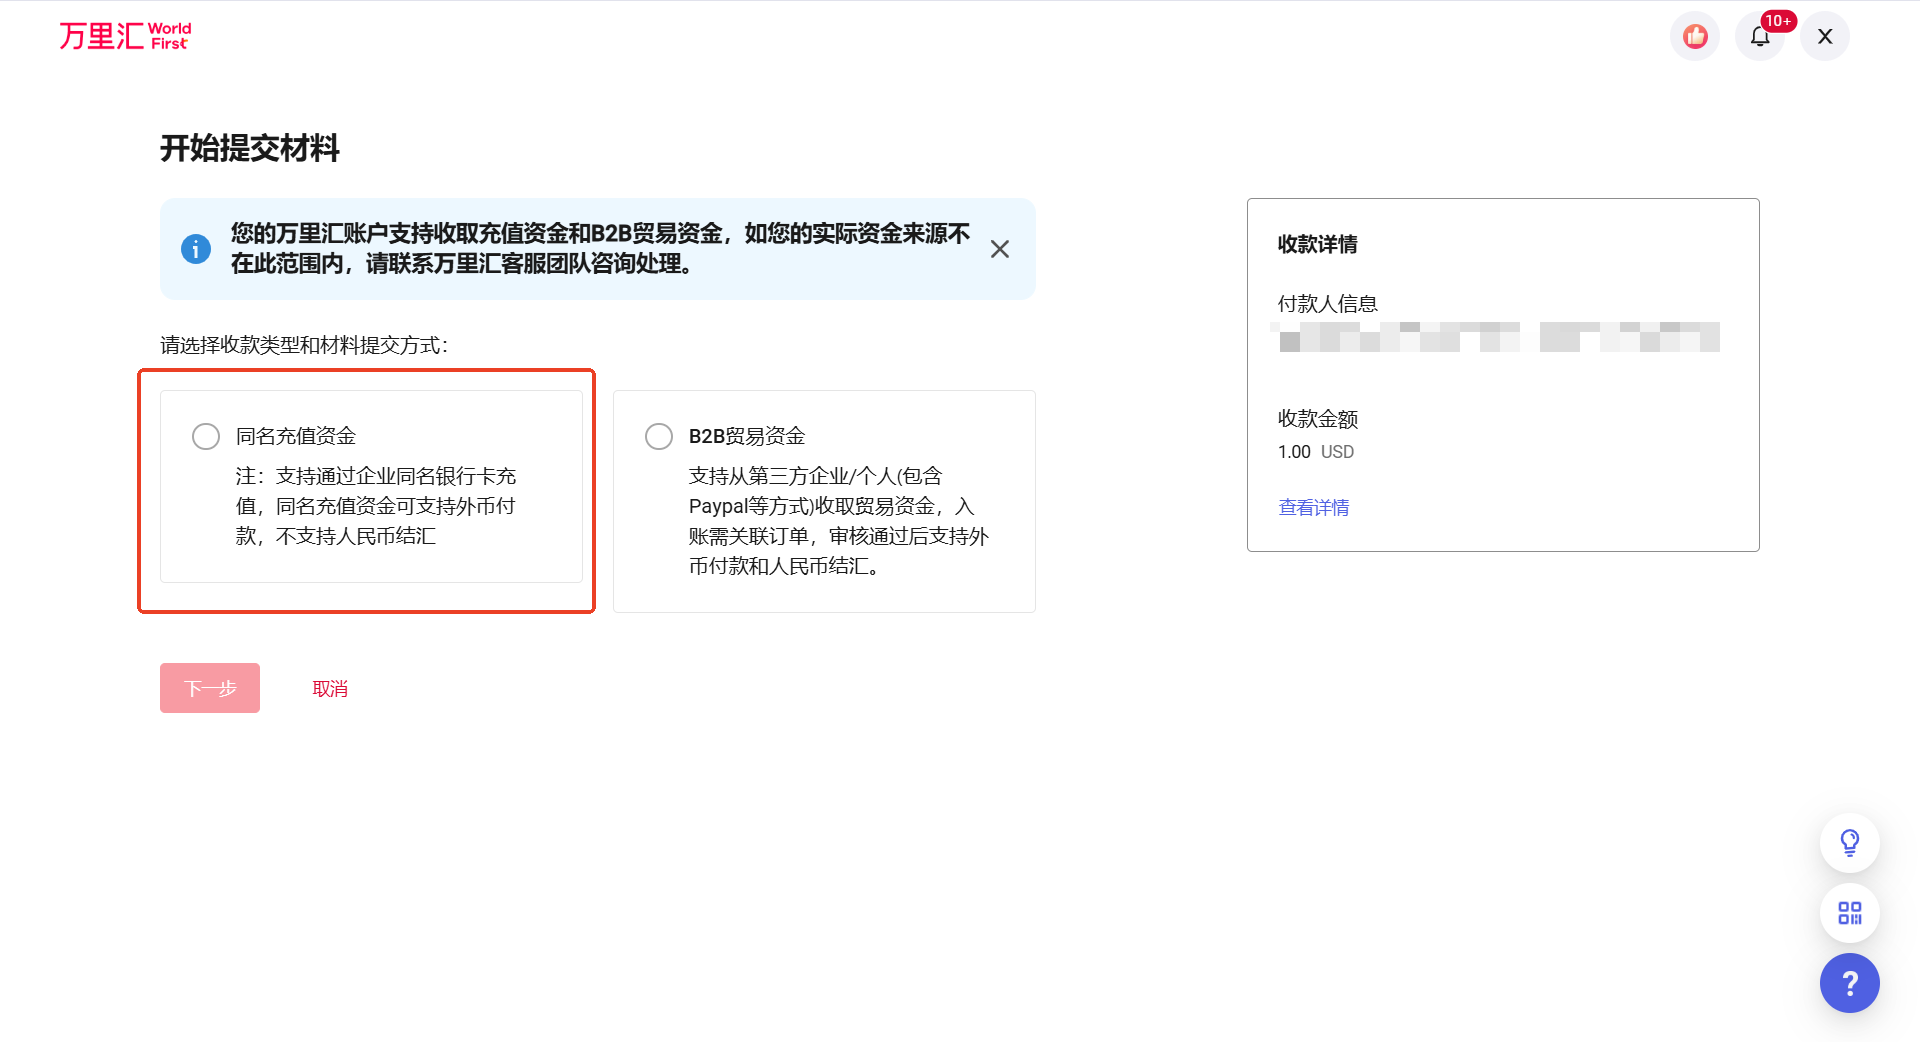Open feedback via the thumbs-up icon

click(x=1694, y=36)
